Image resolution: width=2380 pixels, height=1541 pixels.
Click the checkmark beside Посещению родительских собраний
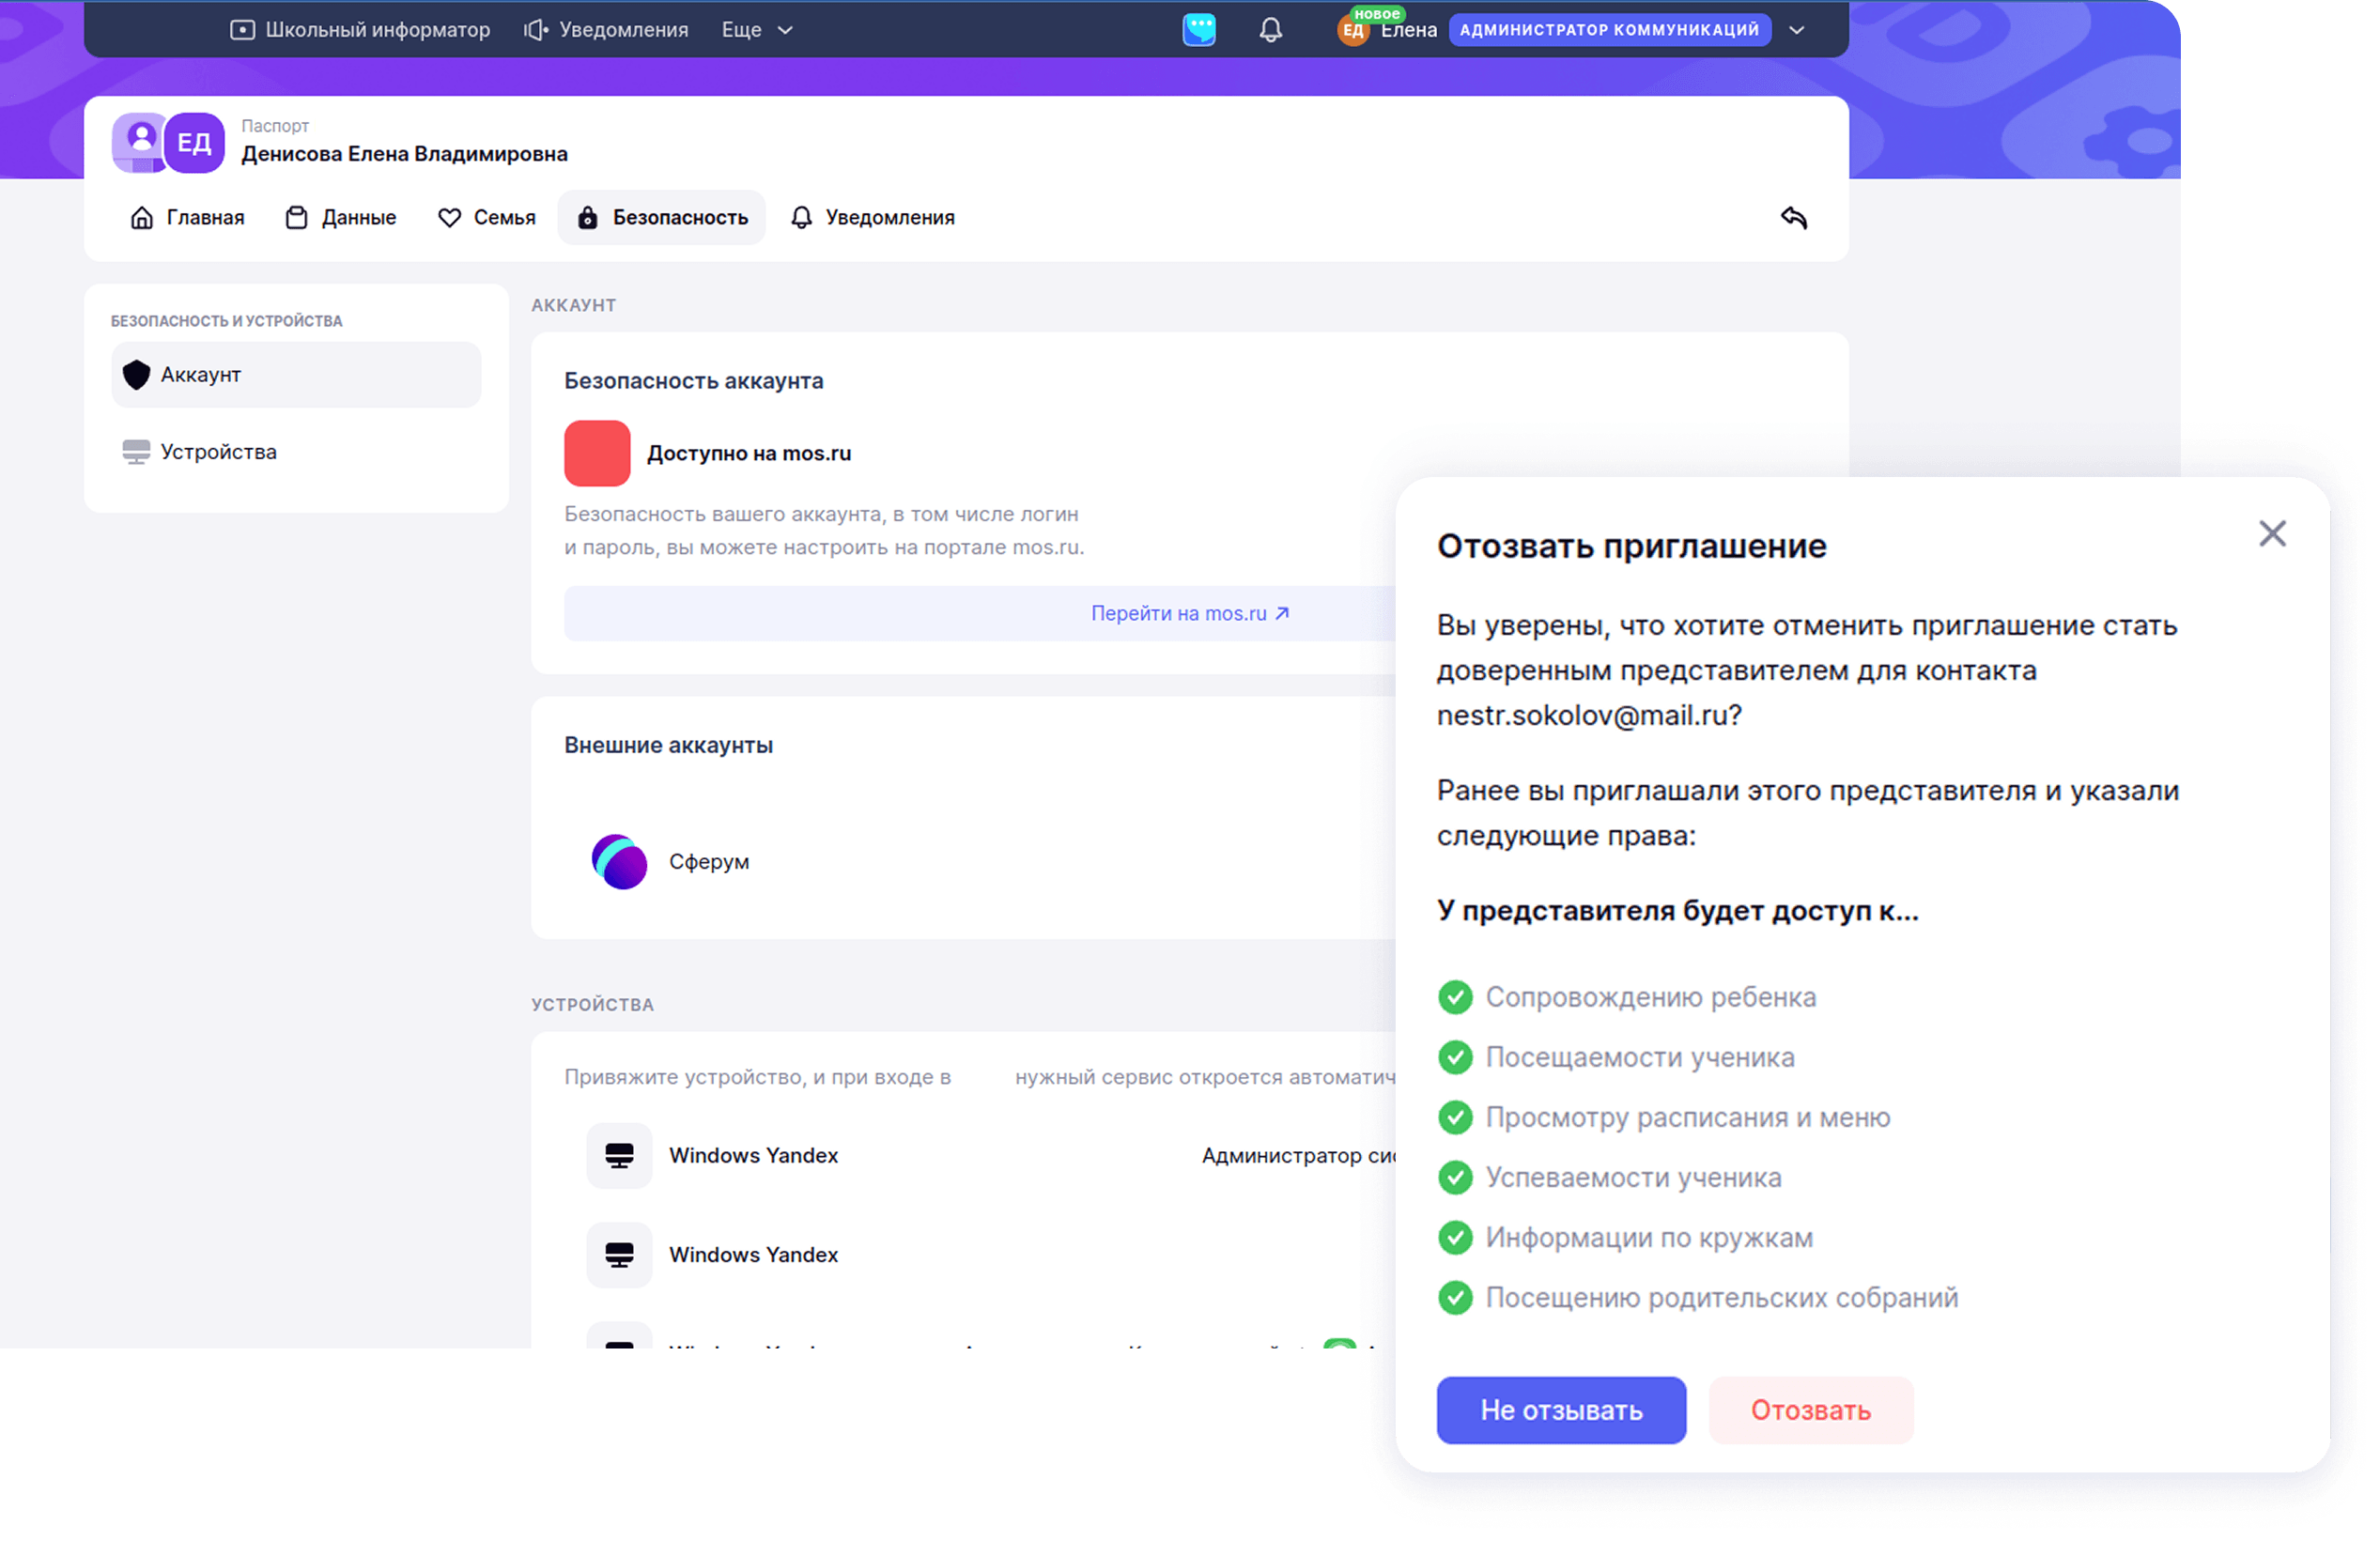coord(1455,1297)
